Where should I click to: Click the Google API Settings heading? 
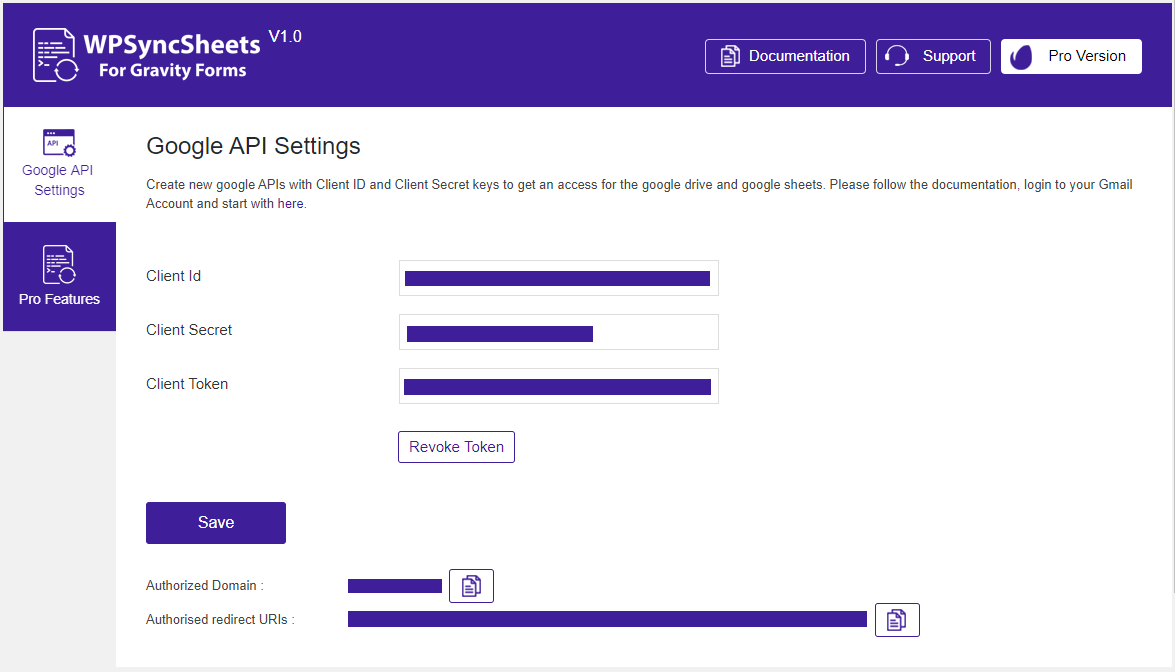tap(253, 146)
